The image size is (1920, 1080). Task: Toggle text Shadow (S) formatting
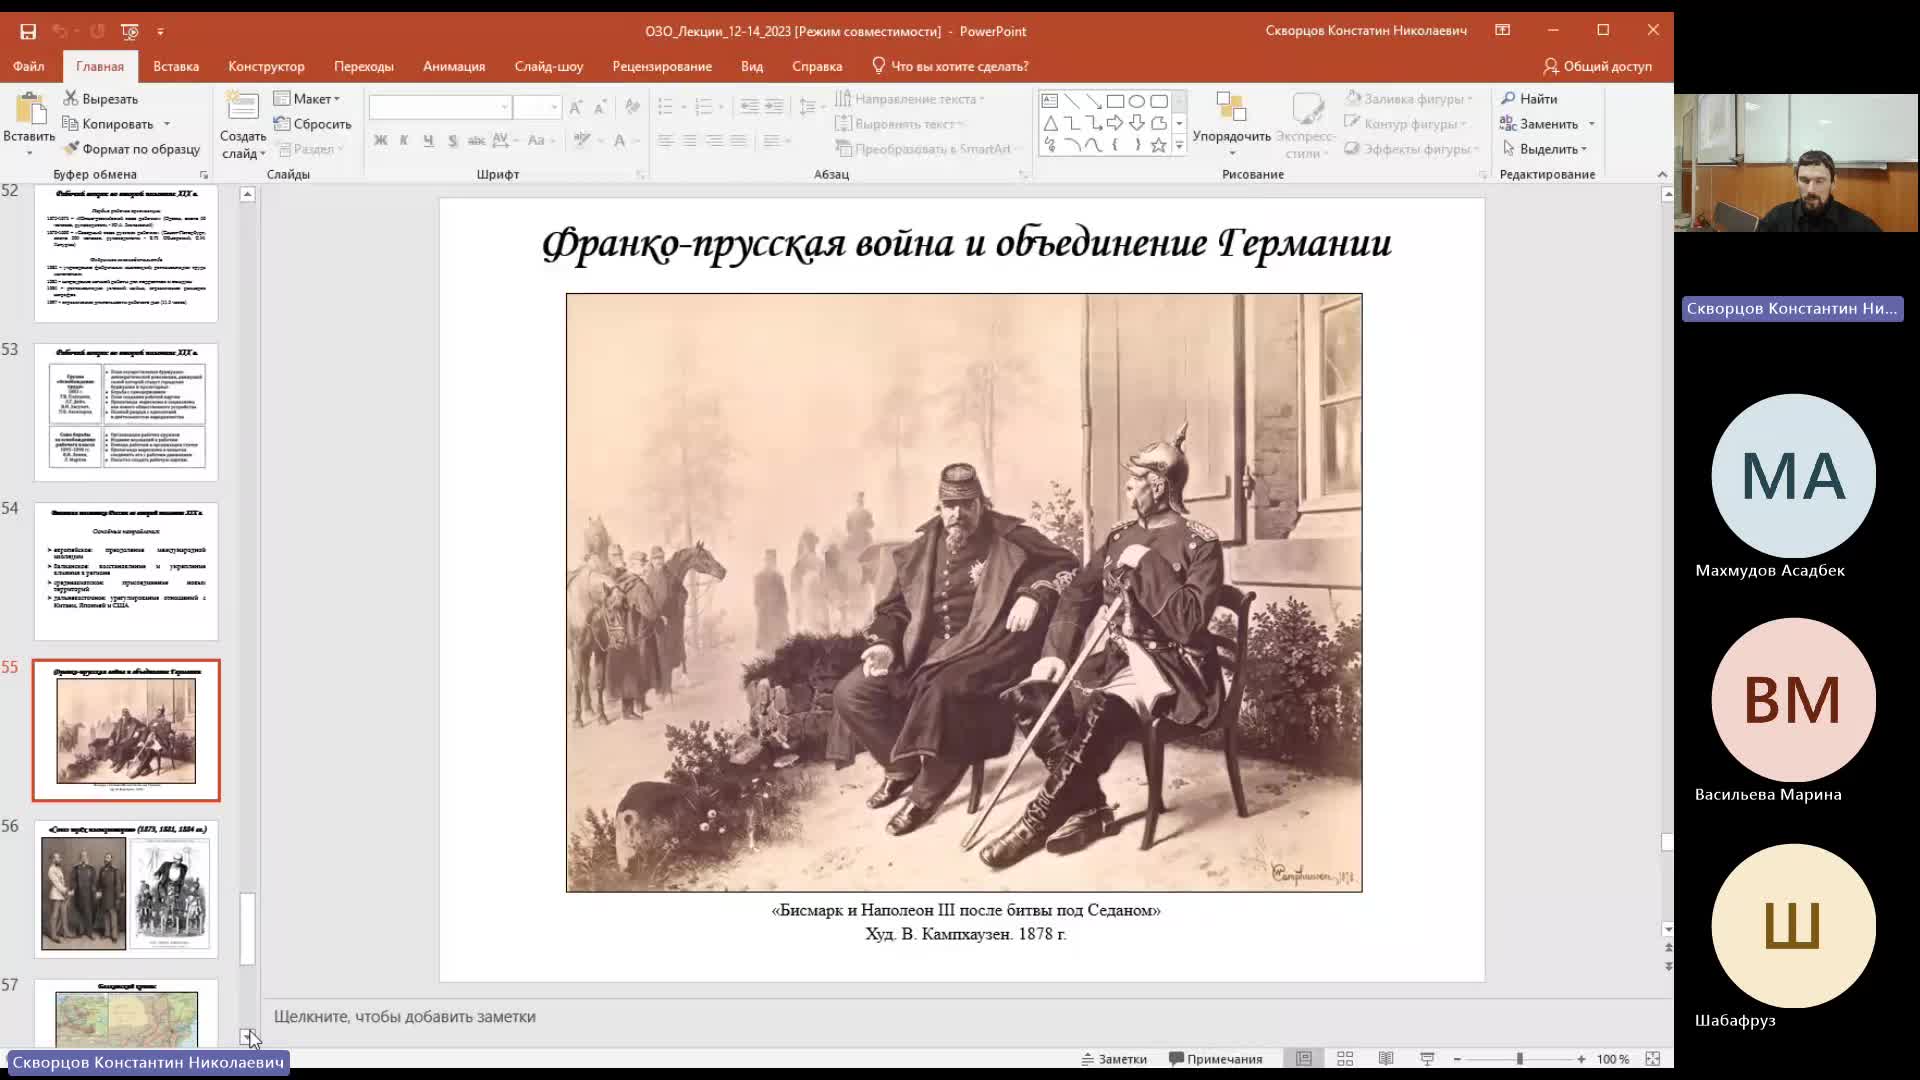click(x=453, y=141)
